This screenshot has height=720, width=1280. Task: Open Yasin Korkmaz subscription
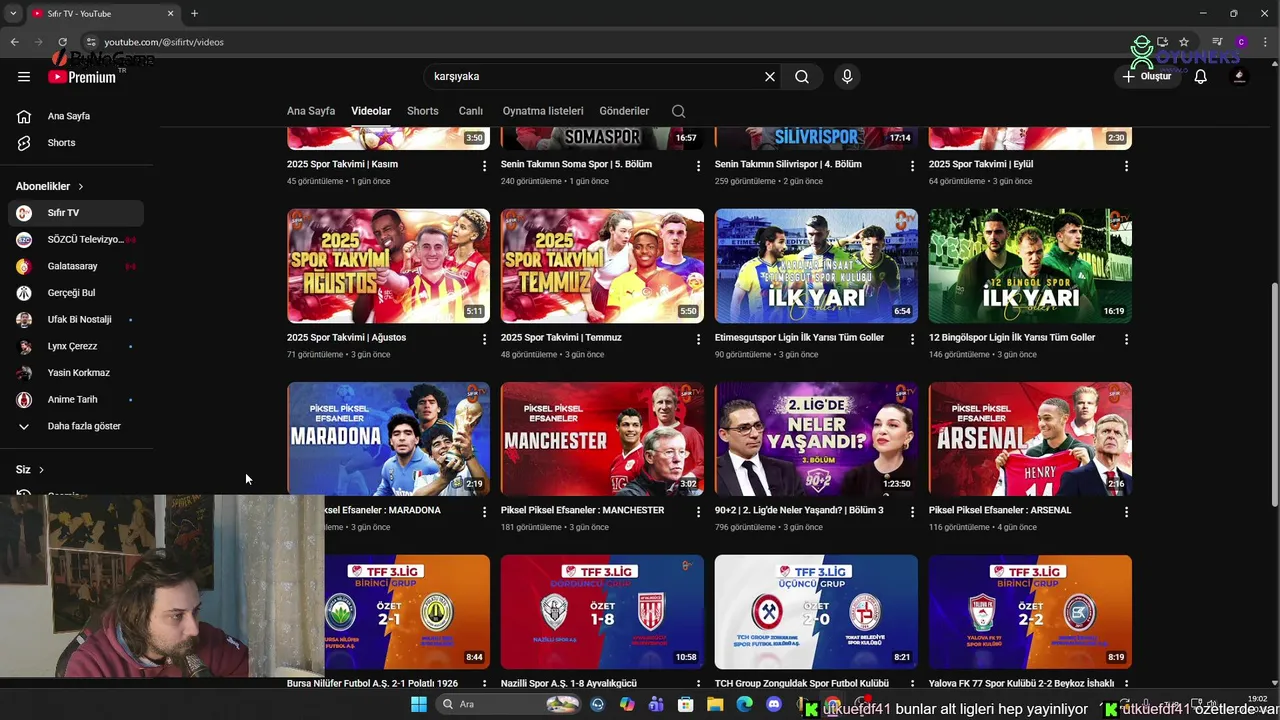click(75, 373)
